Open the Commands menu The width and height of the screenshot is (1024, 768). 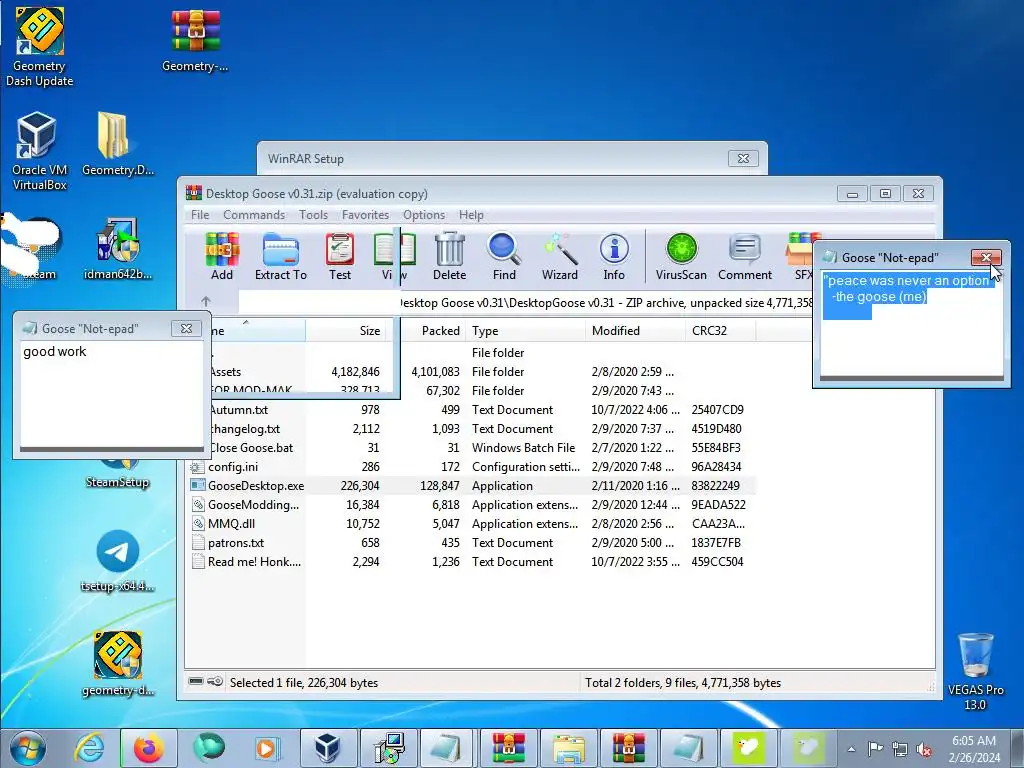tap(254, 215)
